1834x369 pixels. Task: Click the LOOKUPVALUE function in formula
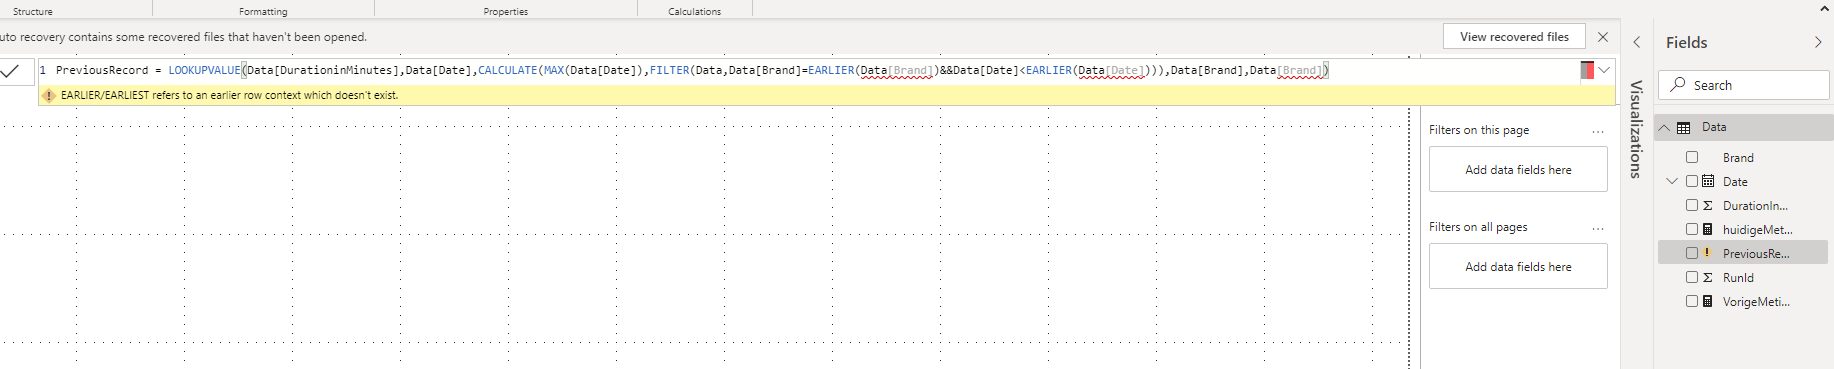click(x=204, y=70)
